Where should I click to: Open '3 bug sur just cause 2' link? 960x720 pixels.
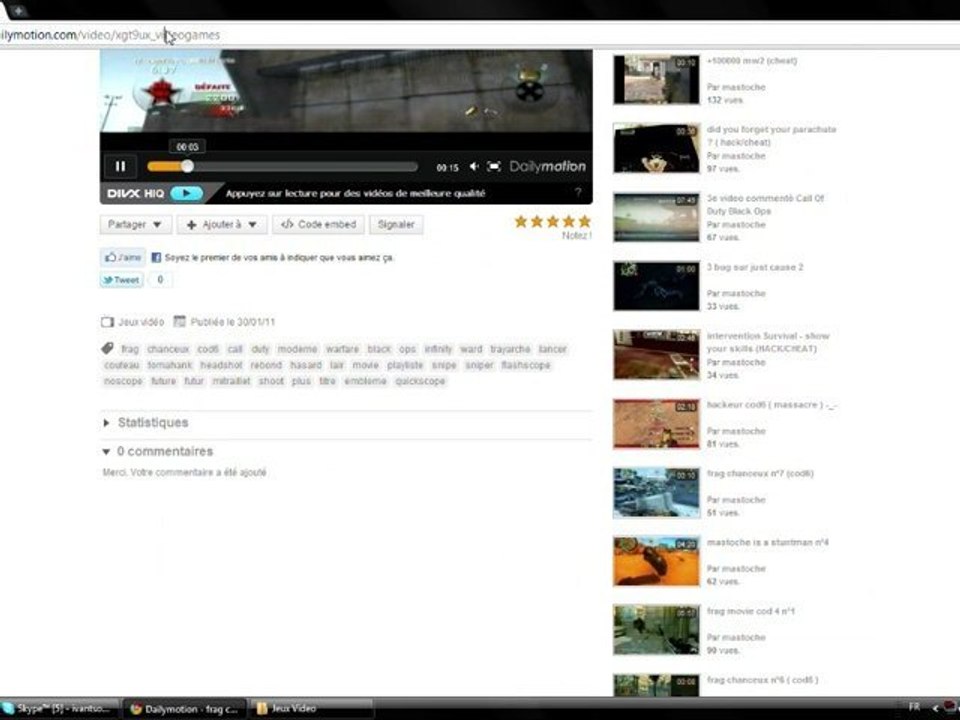[x=755, y=268]
